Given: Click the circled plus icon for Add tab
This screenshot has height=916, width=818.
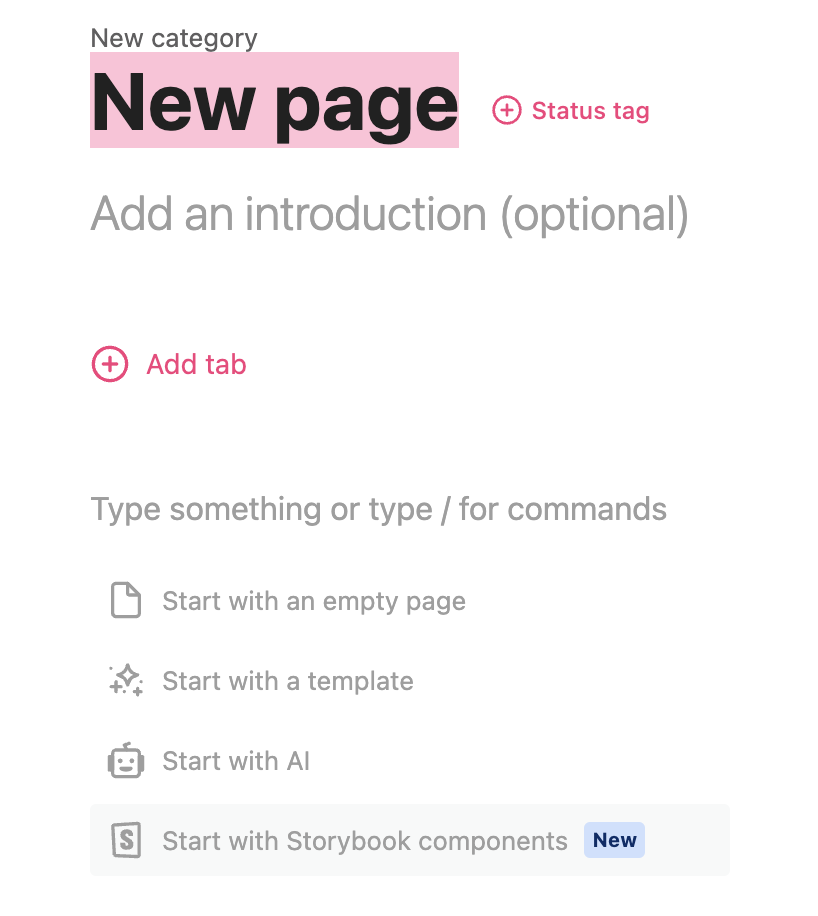Looking at the screenshot, I should coord(110,364).
